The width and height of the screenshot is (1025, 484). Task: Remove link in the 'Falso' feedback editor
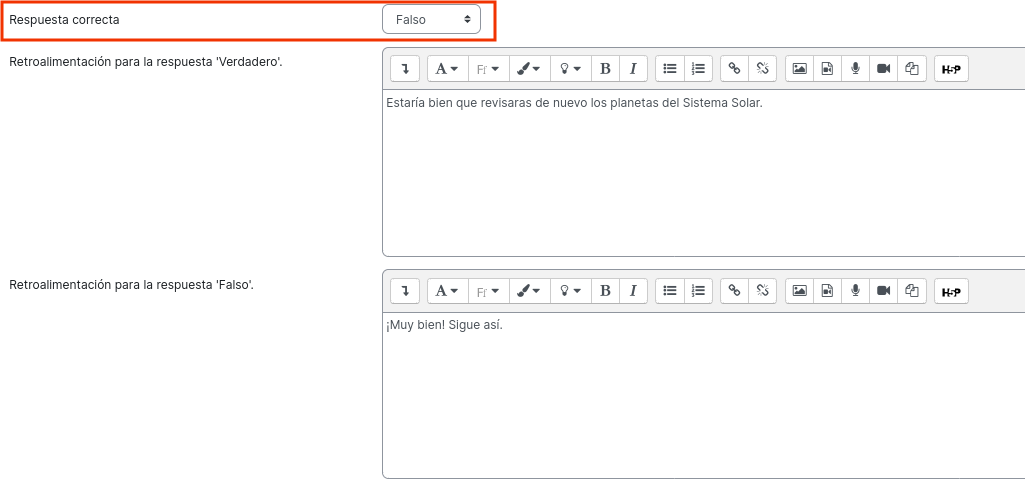762,291
